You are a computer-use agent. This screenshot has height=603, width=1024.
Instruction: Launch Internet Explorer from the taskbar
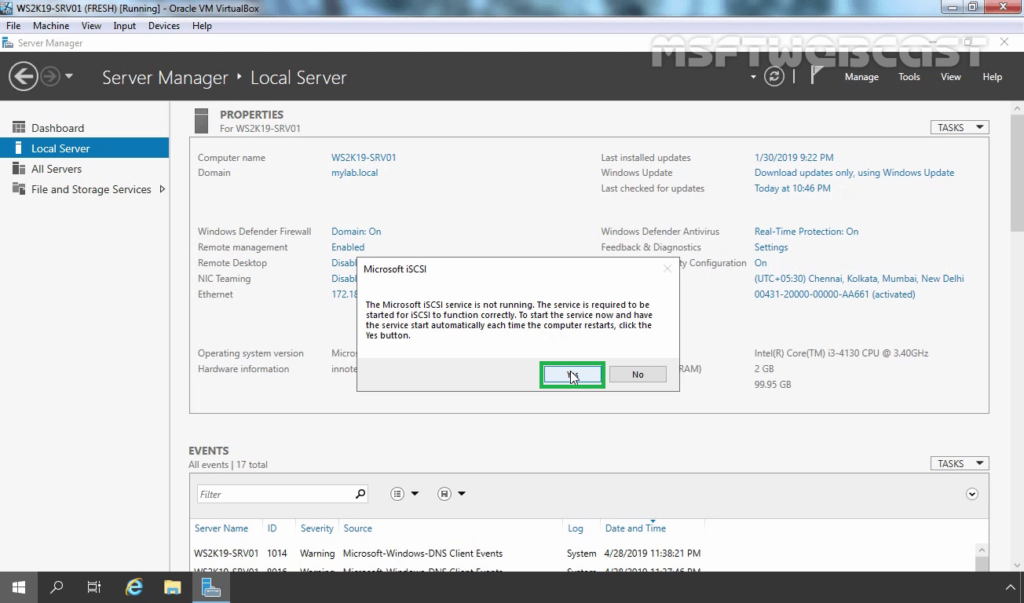coord(134,587)
